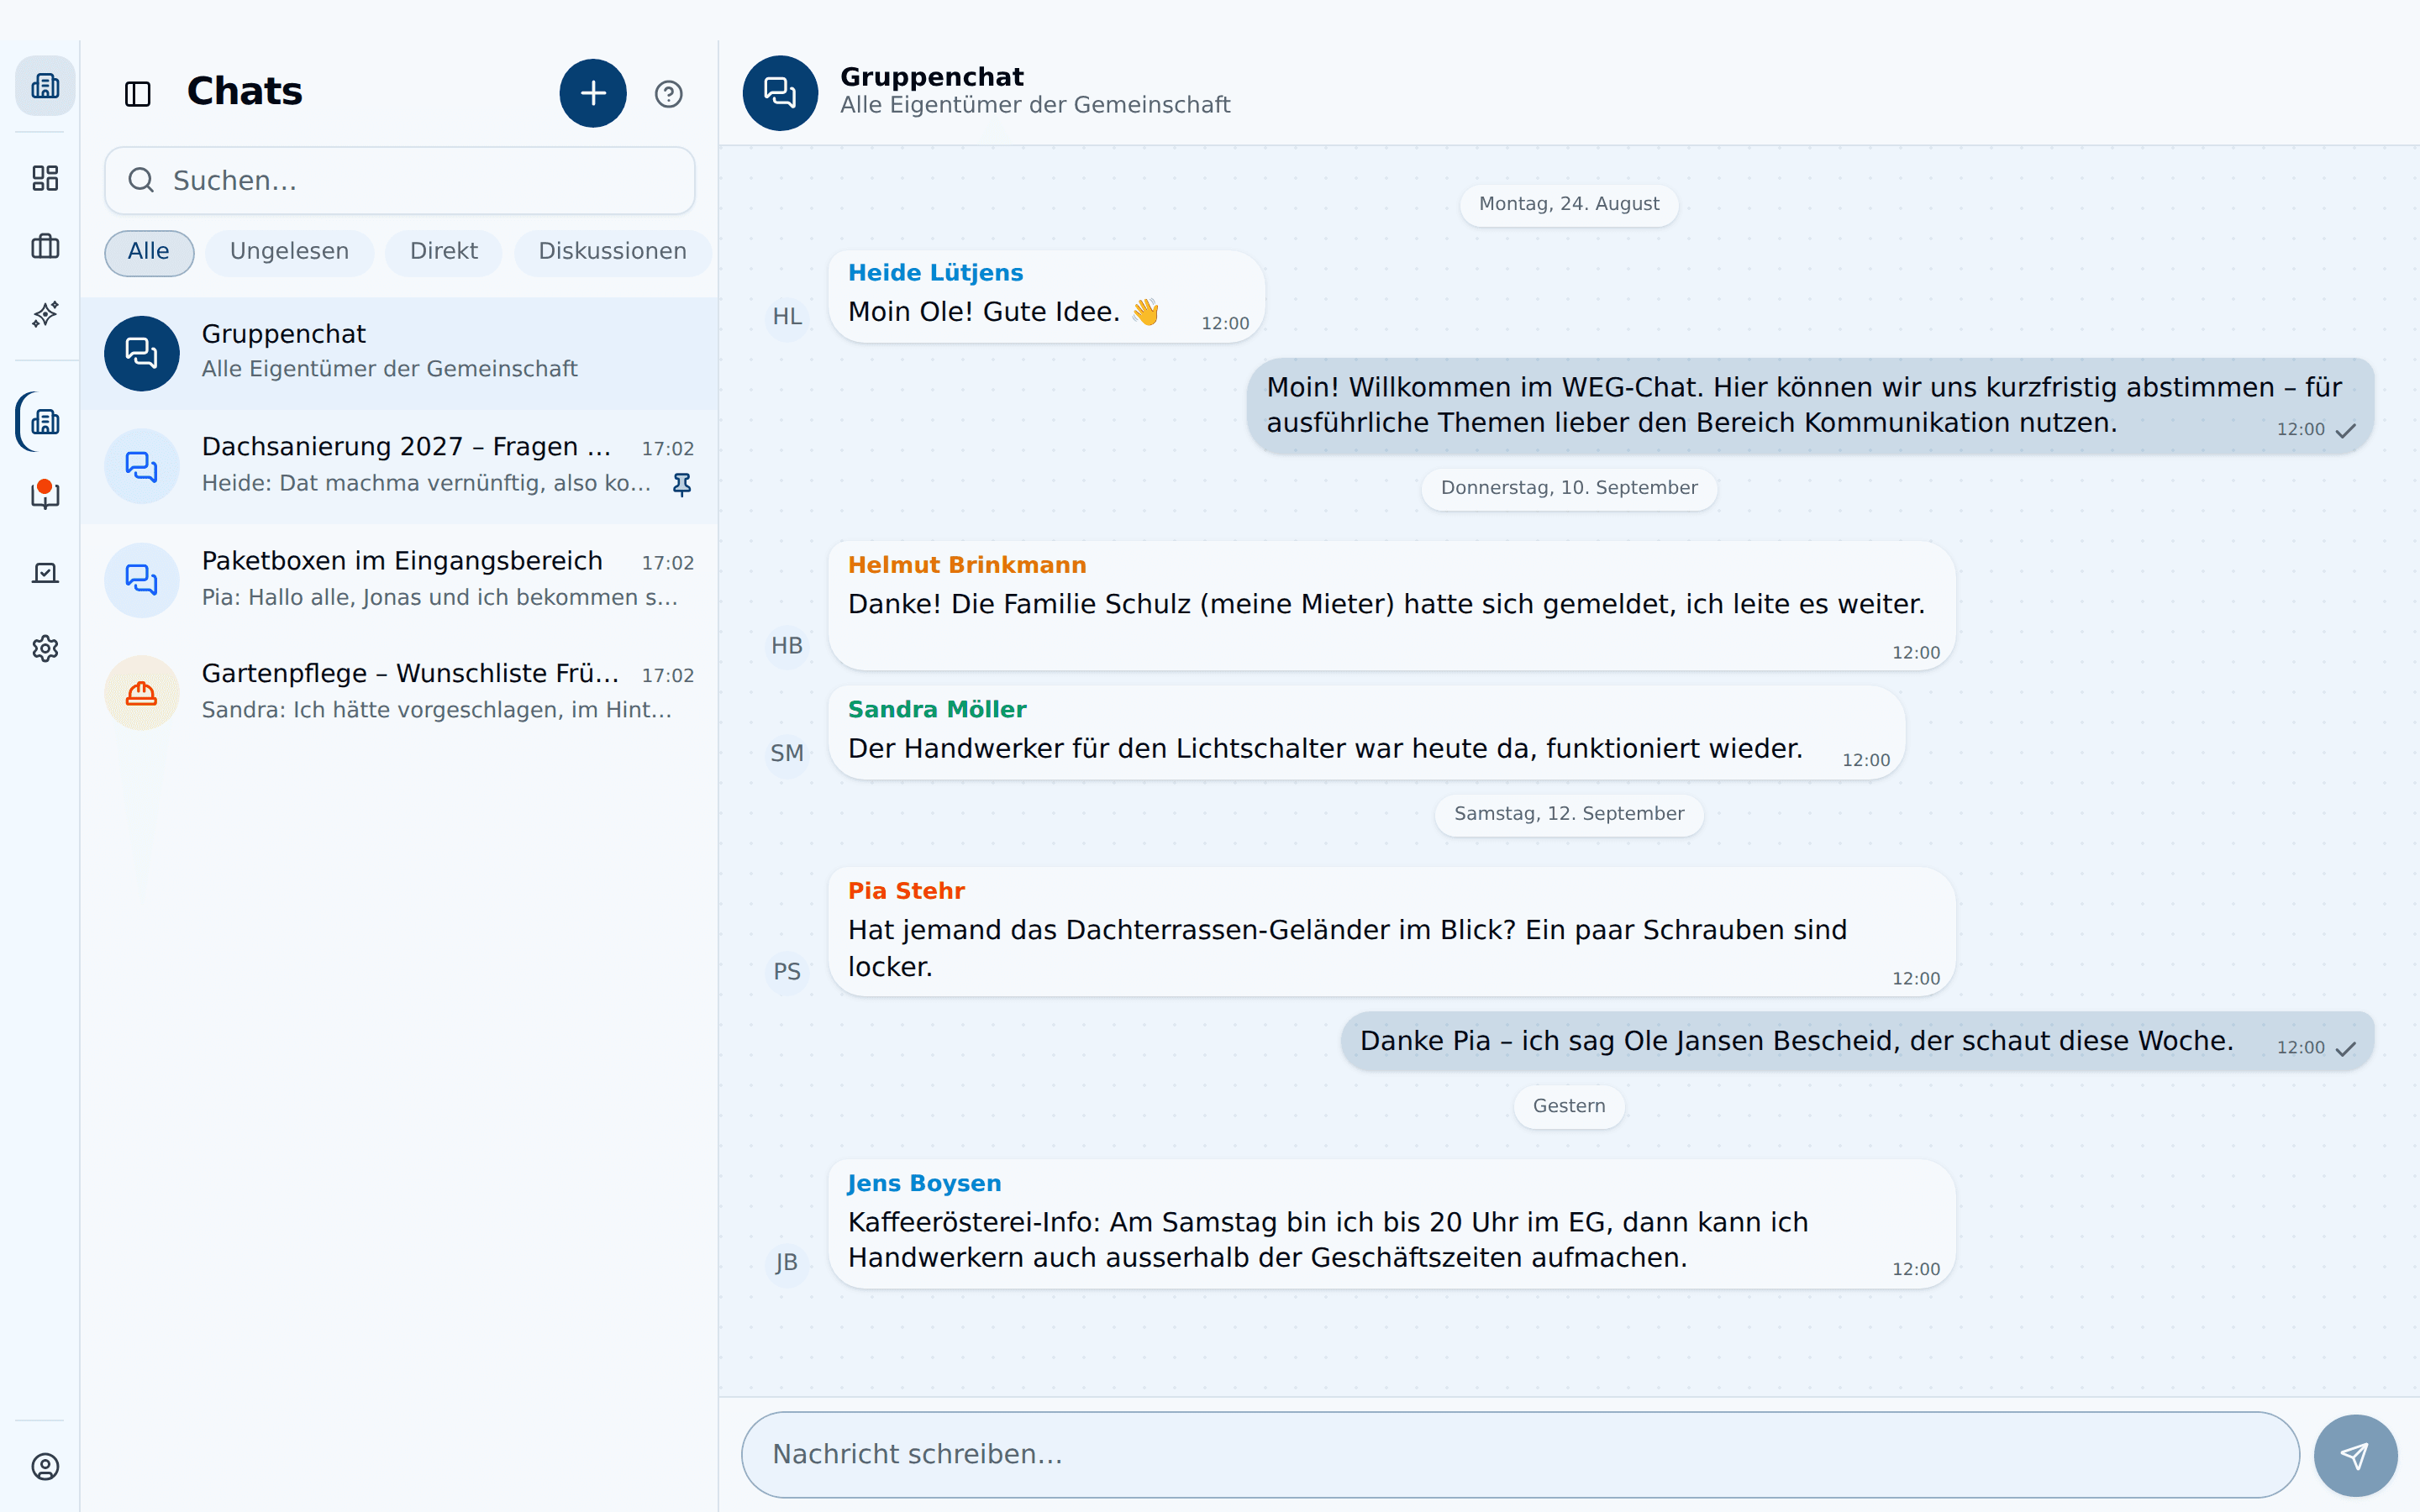Open Gruppenchat conversation in list
The image size is (2420, 1512).
[399, 353]
